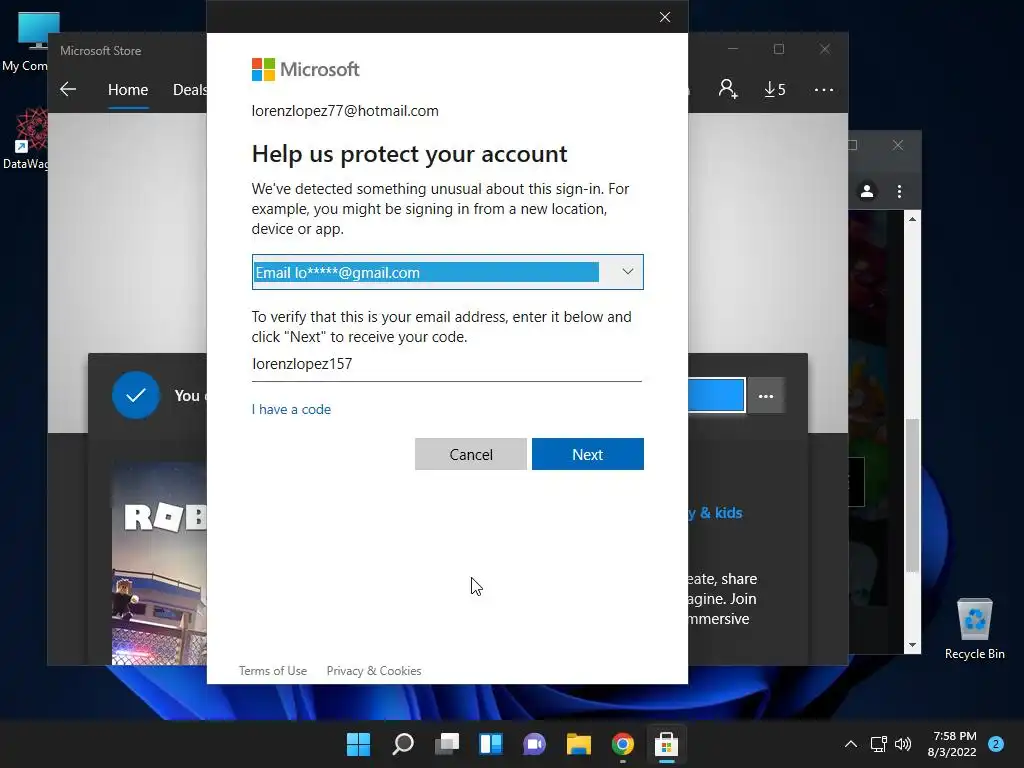The width and height of the screenshot is (1024, 768).
Task: Open the Chat (Teams) taskbar icon
Action: (534, 744)
